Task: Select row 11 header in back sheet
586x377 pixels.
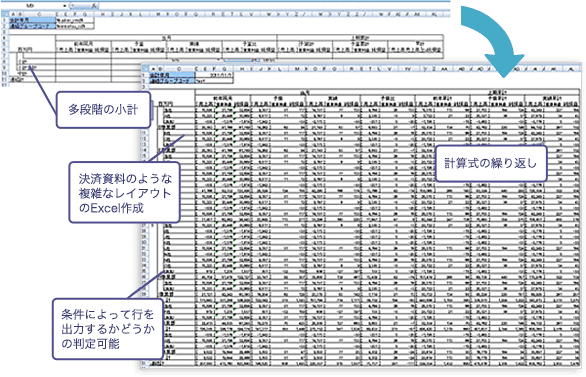Action: [4, 79]
